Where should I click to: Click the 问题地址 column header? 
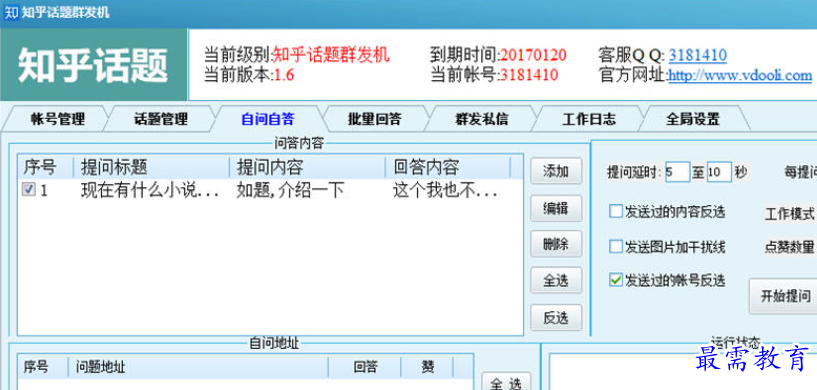click(x=198, y=367)
